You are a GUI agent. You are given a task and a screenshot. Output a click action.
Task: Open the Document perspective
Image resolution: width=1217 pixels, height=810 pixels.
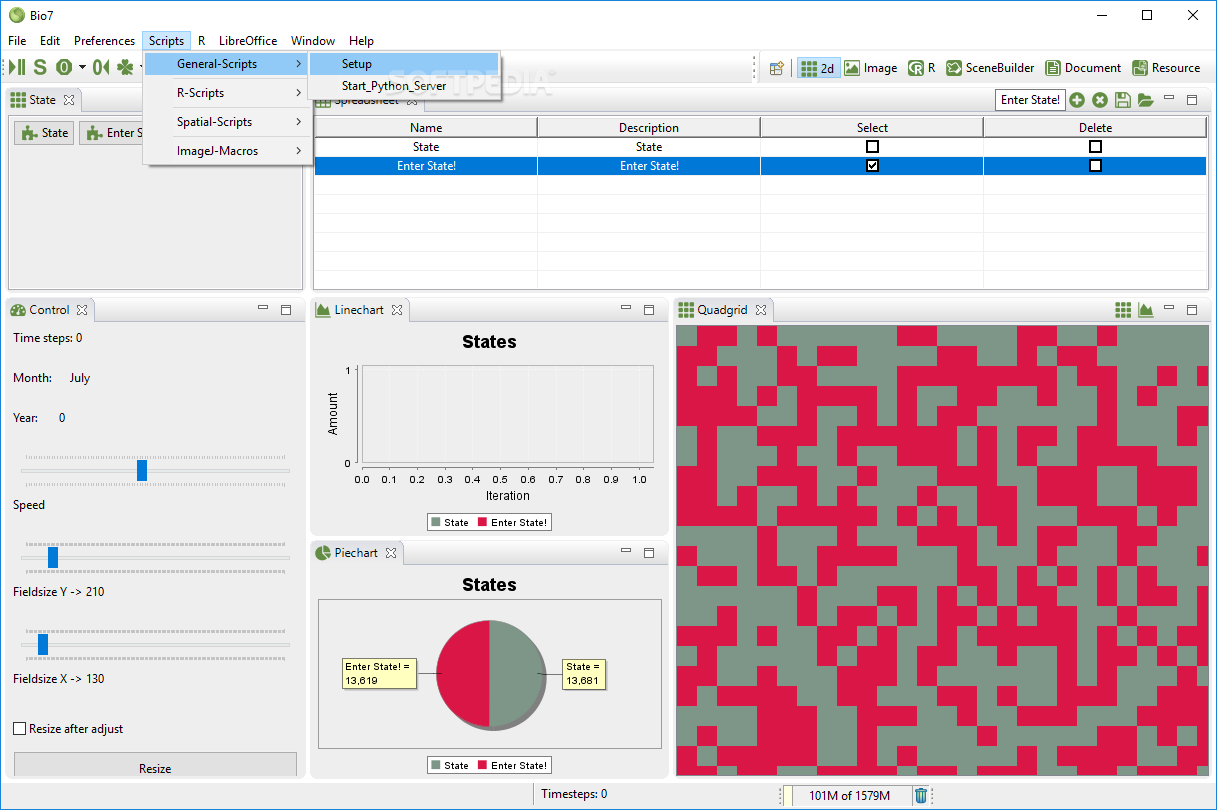coord(1083,68)
